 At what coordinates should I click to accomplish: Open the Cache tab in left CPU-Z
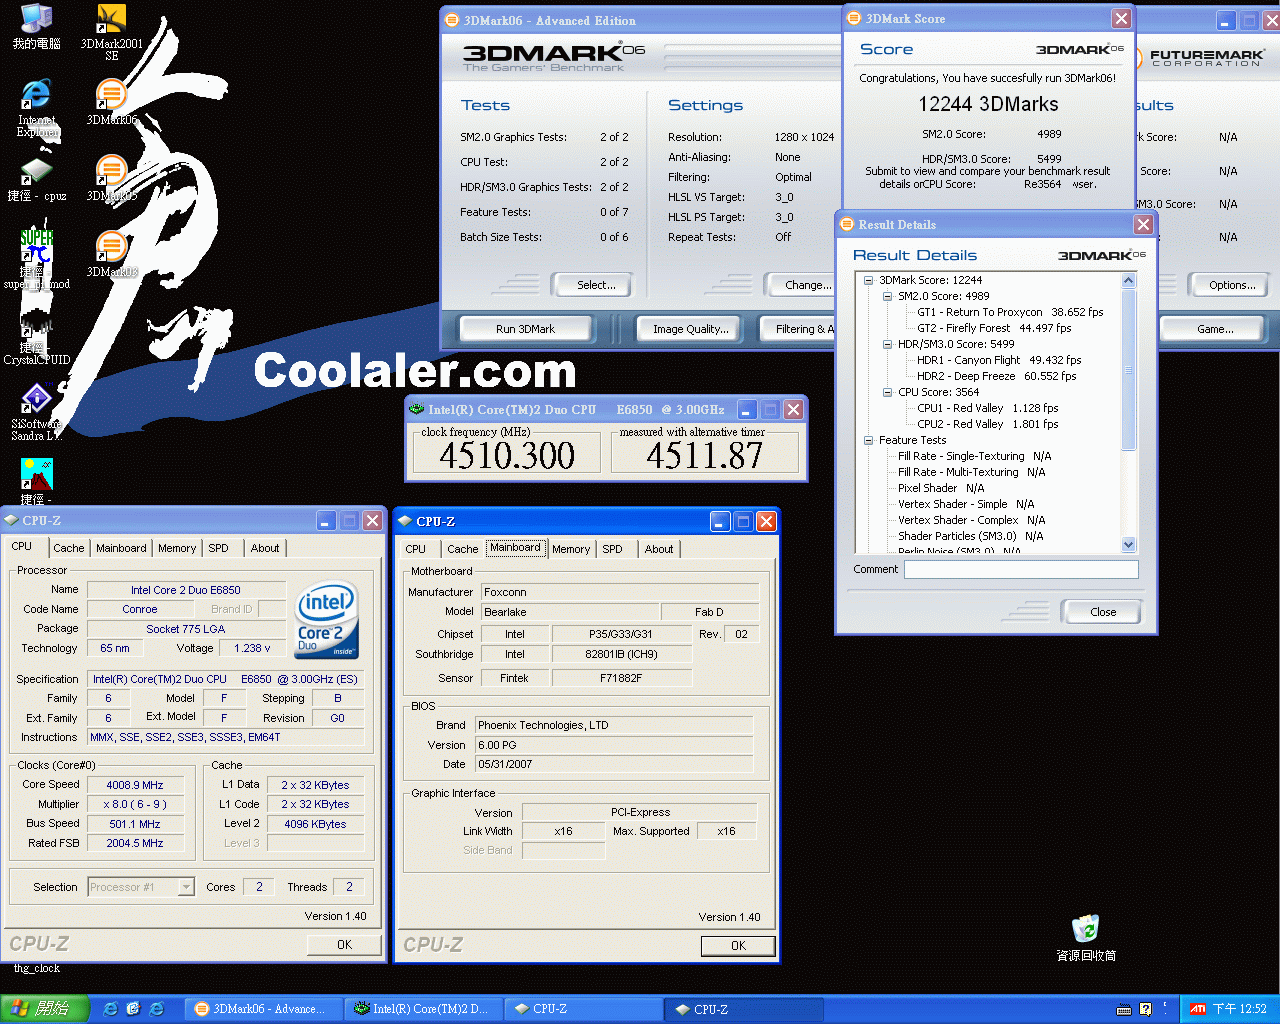click(x=69, y=548)
